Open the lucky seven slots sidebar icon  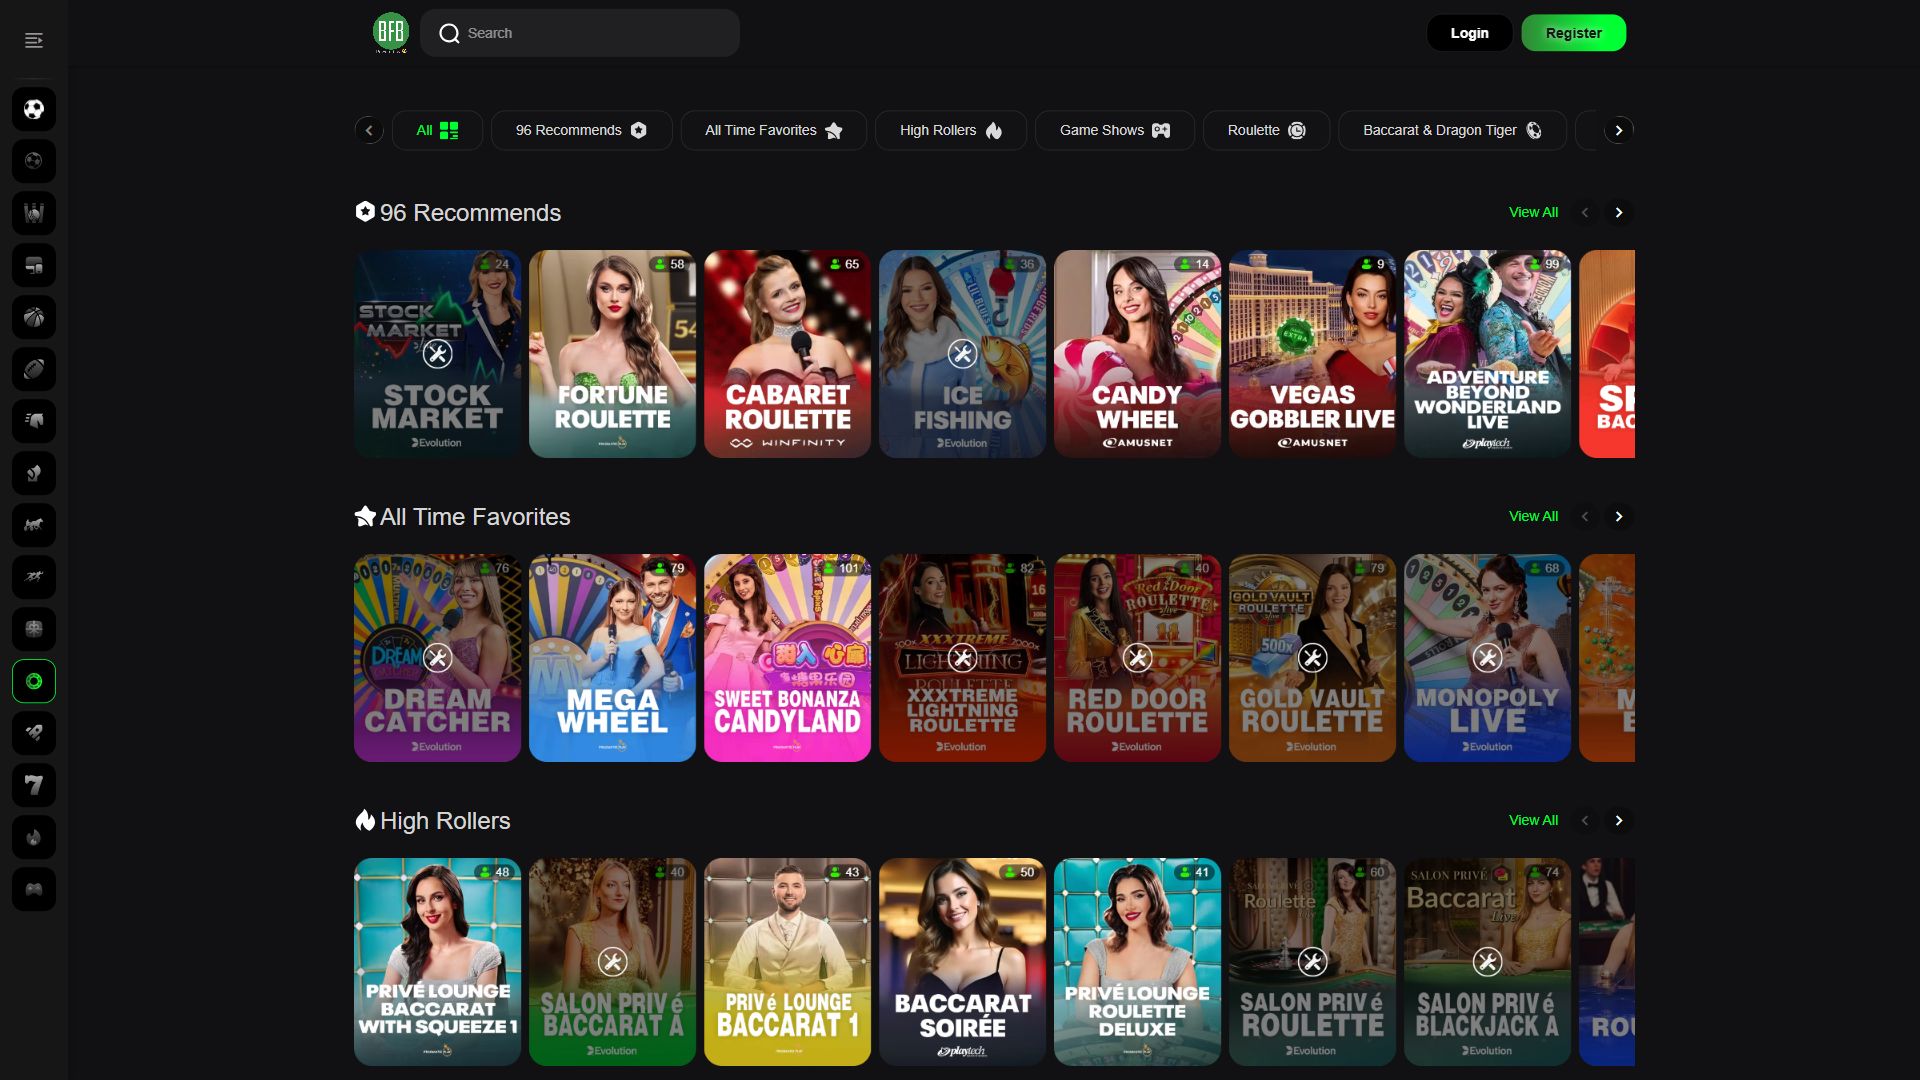coord(34,785)
